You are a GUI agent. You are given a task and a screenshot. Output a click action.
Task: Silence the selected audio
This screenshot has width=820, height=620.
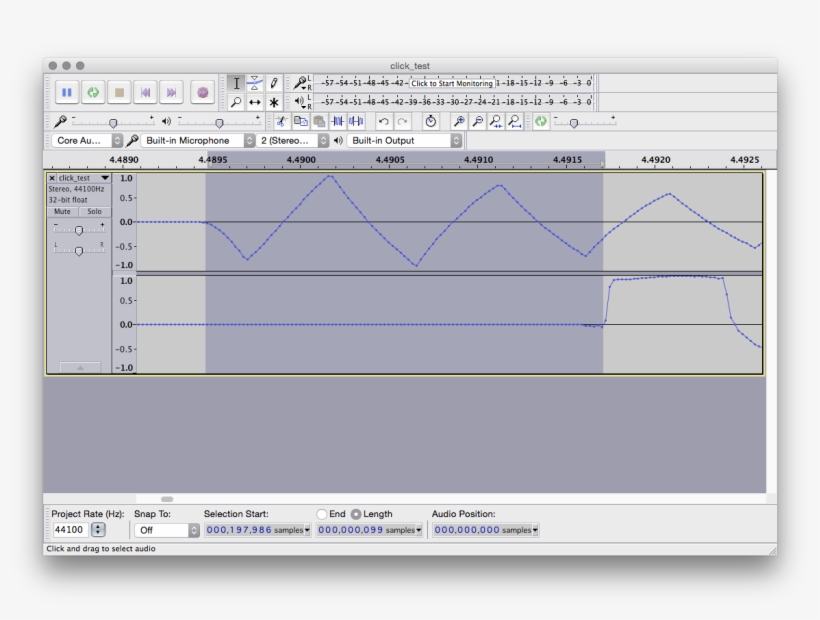pos(357,120)
